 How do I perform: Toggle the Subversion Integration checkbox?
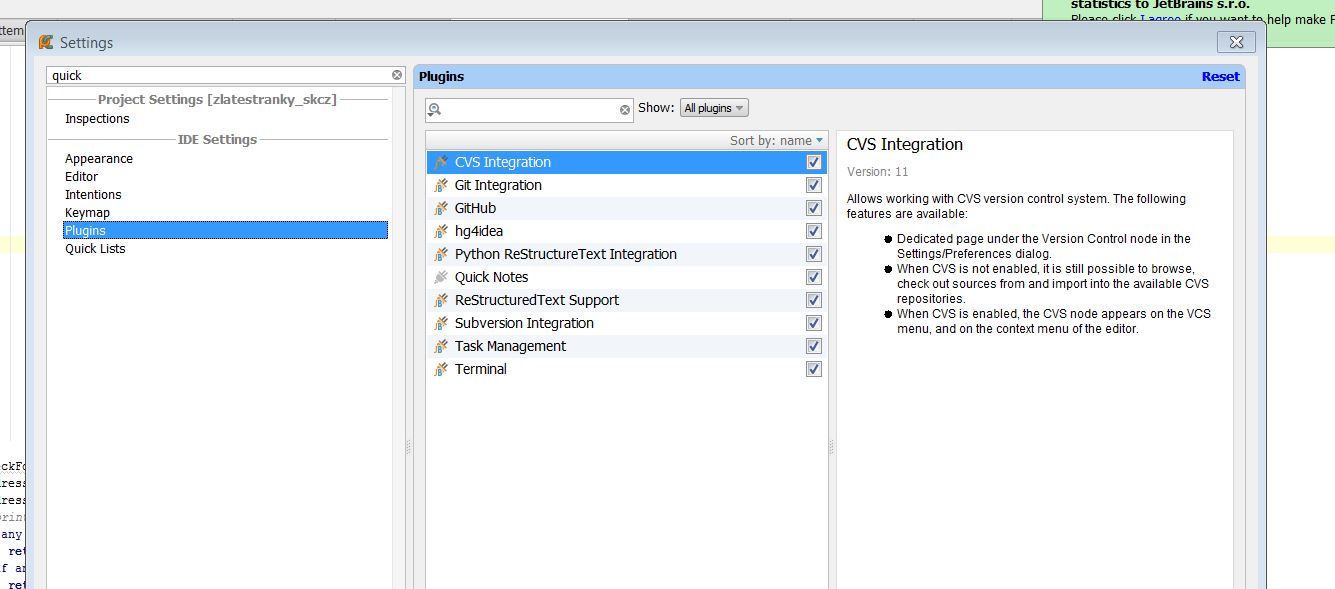click(814, 323)
